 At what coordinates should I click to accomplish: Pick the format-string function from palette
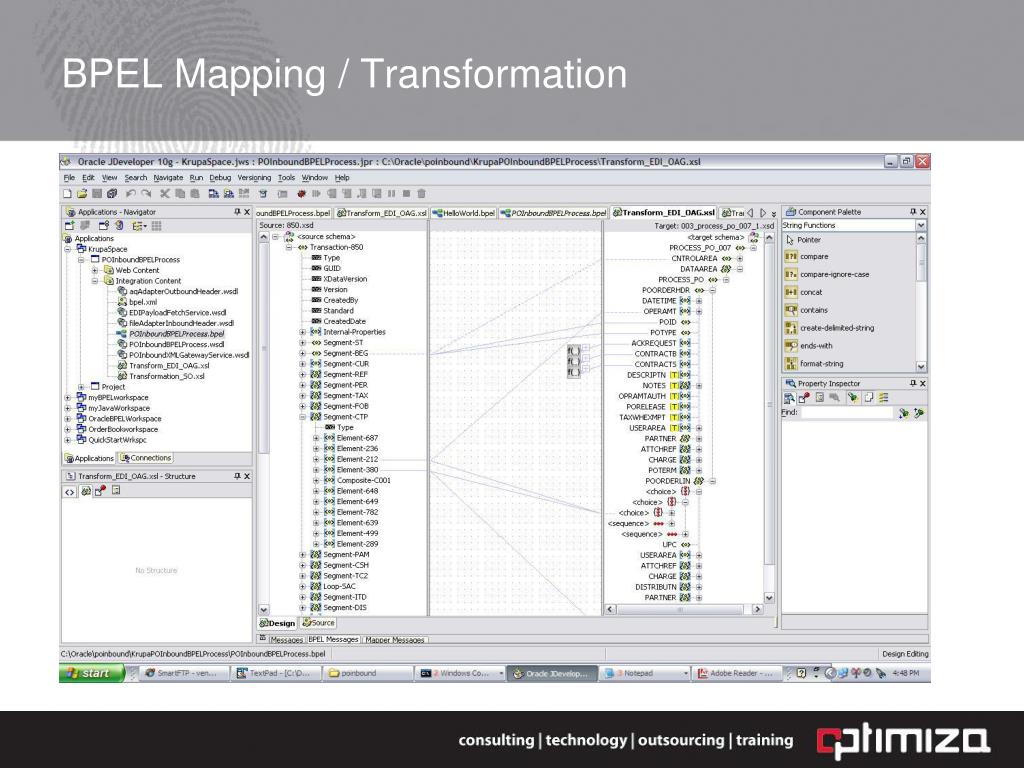(x=814, y=364)
